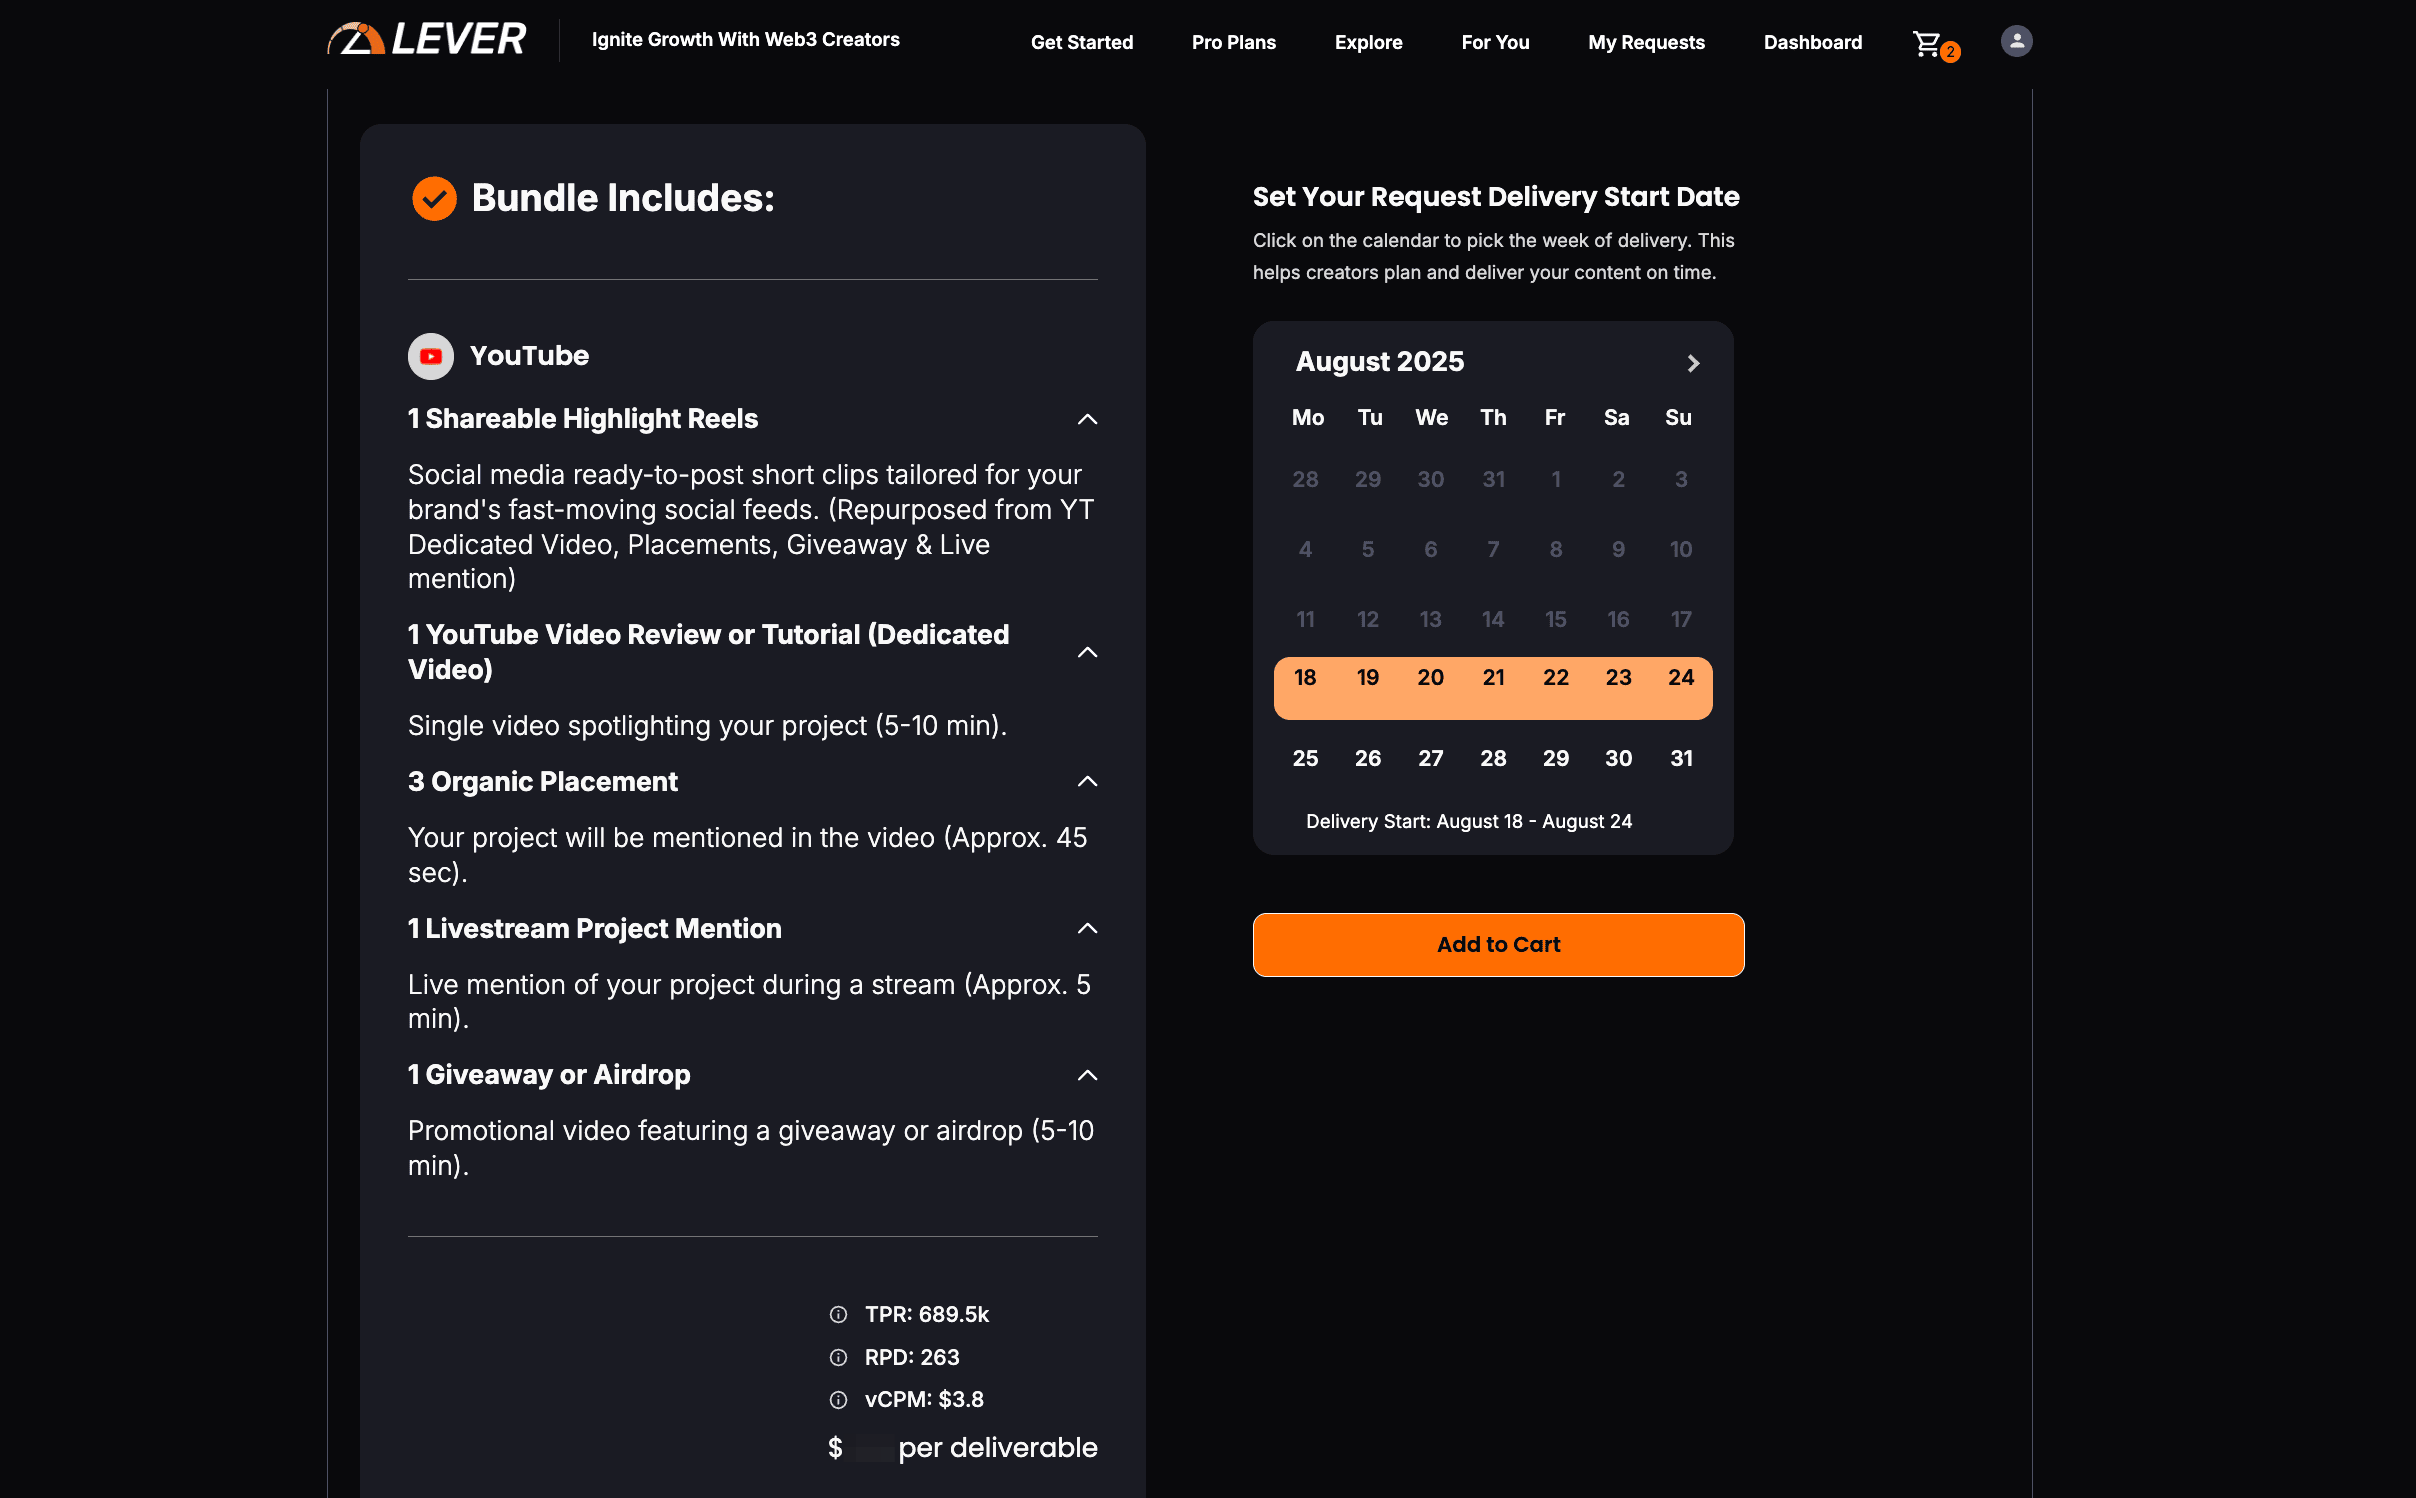Image resolution: width=2416 pixels, height=1498 pixels.
Task: Collapse Shareable Highlight Reels section
Action: click(x=1087, y=419)
